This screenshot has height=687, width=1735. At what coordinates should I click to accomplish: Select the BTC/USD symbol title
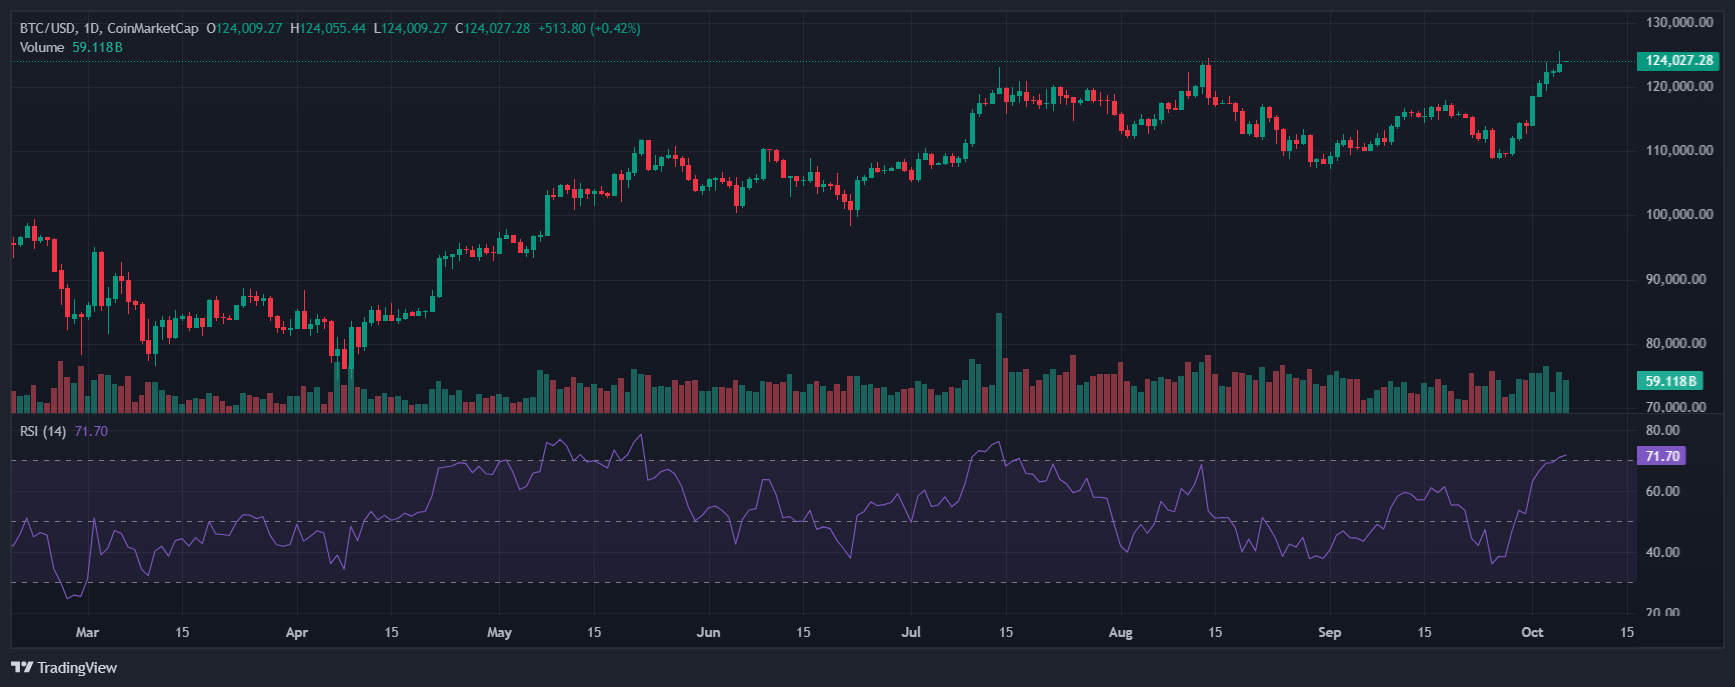click(47, 28)
